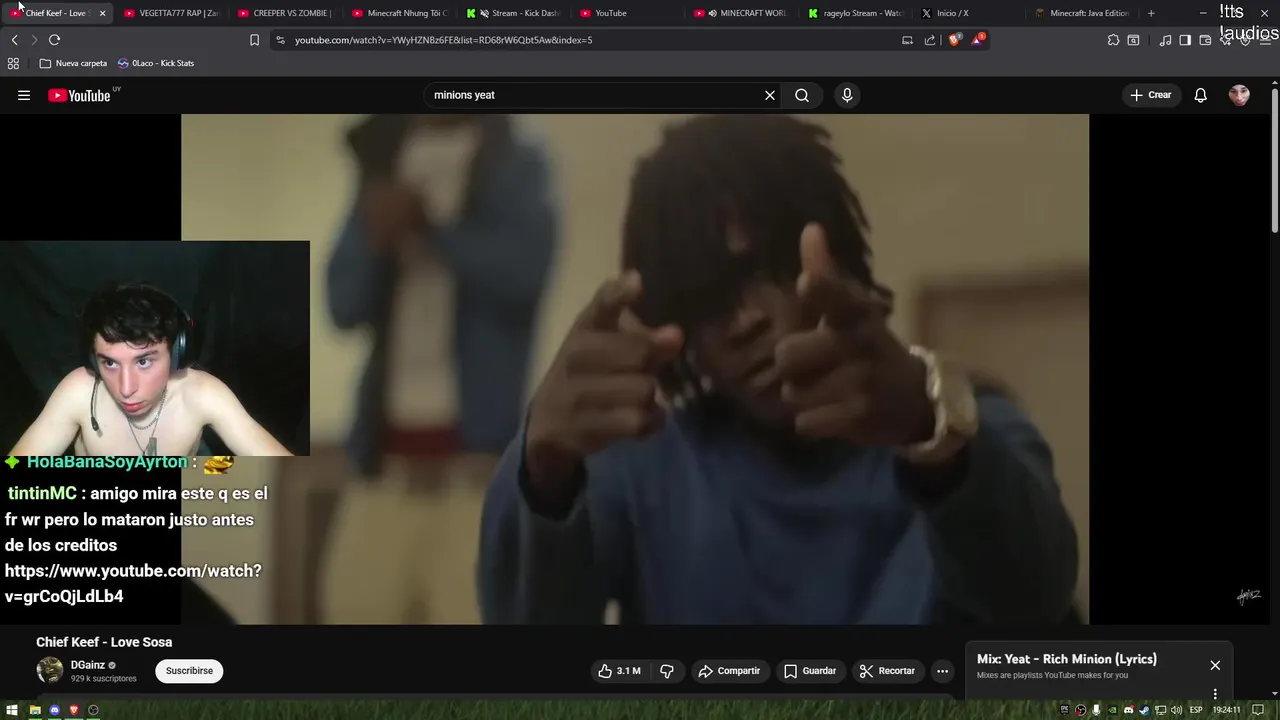Switch to Inicio / X tab

(969, 13)
